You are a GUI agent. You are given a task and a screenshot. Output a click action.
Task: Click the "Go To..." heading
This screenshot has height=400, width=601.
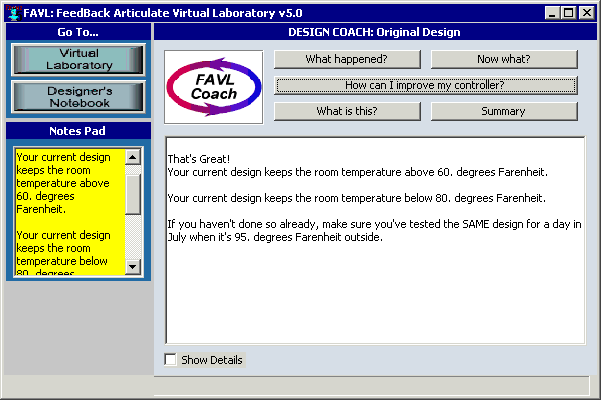coord(78,32)
